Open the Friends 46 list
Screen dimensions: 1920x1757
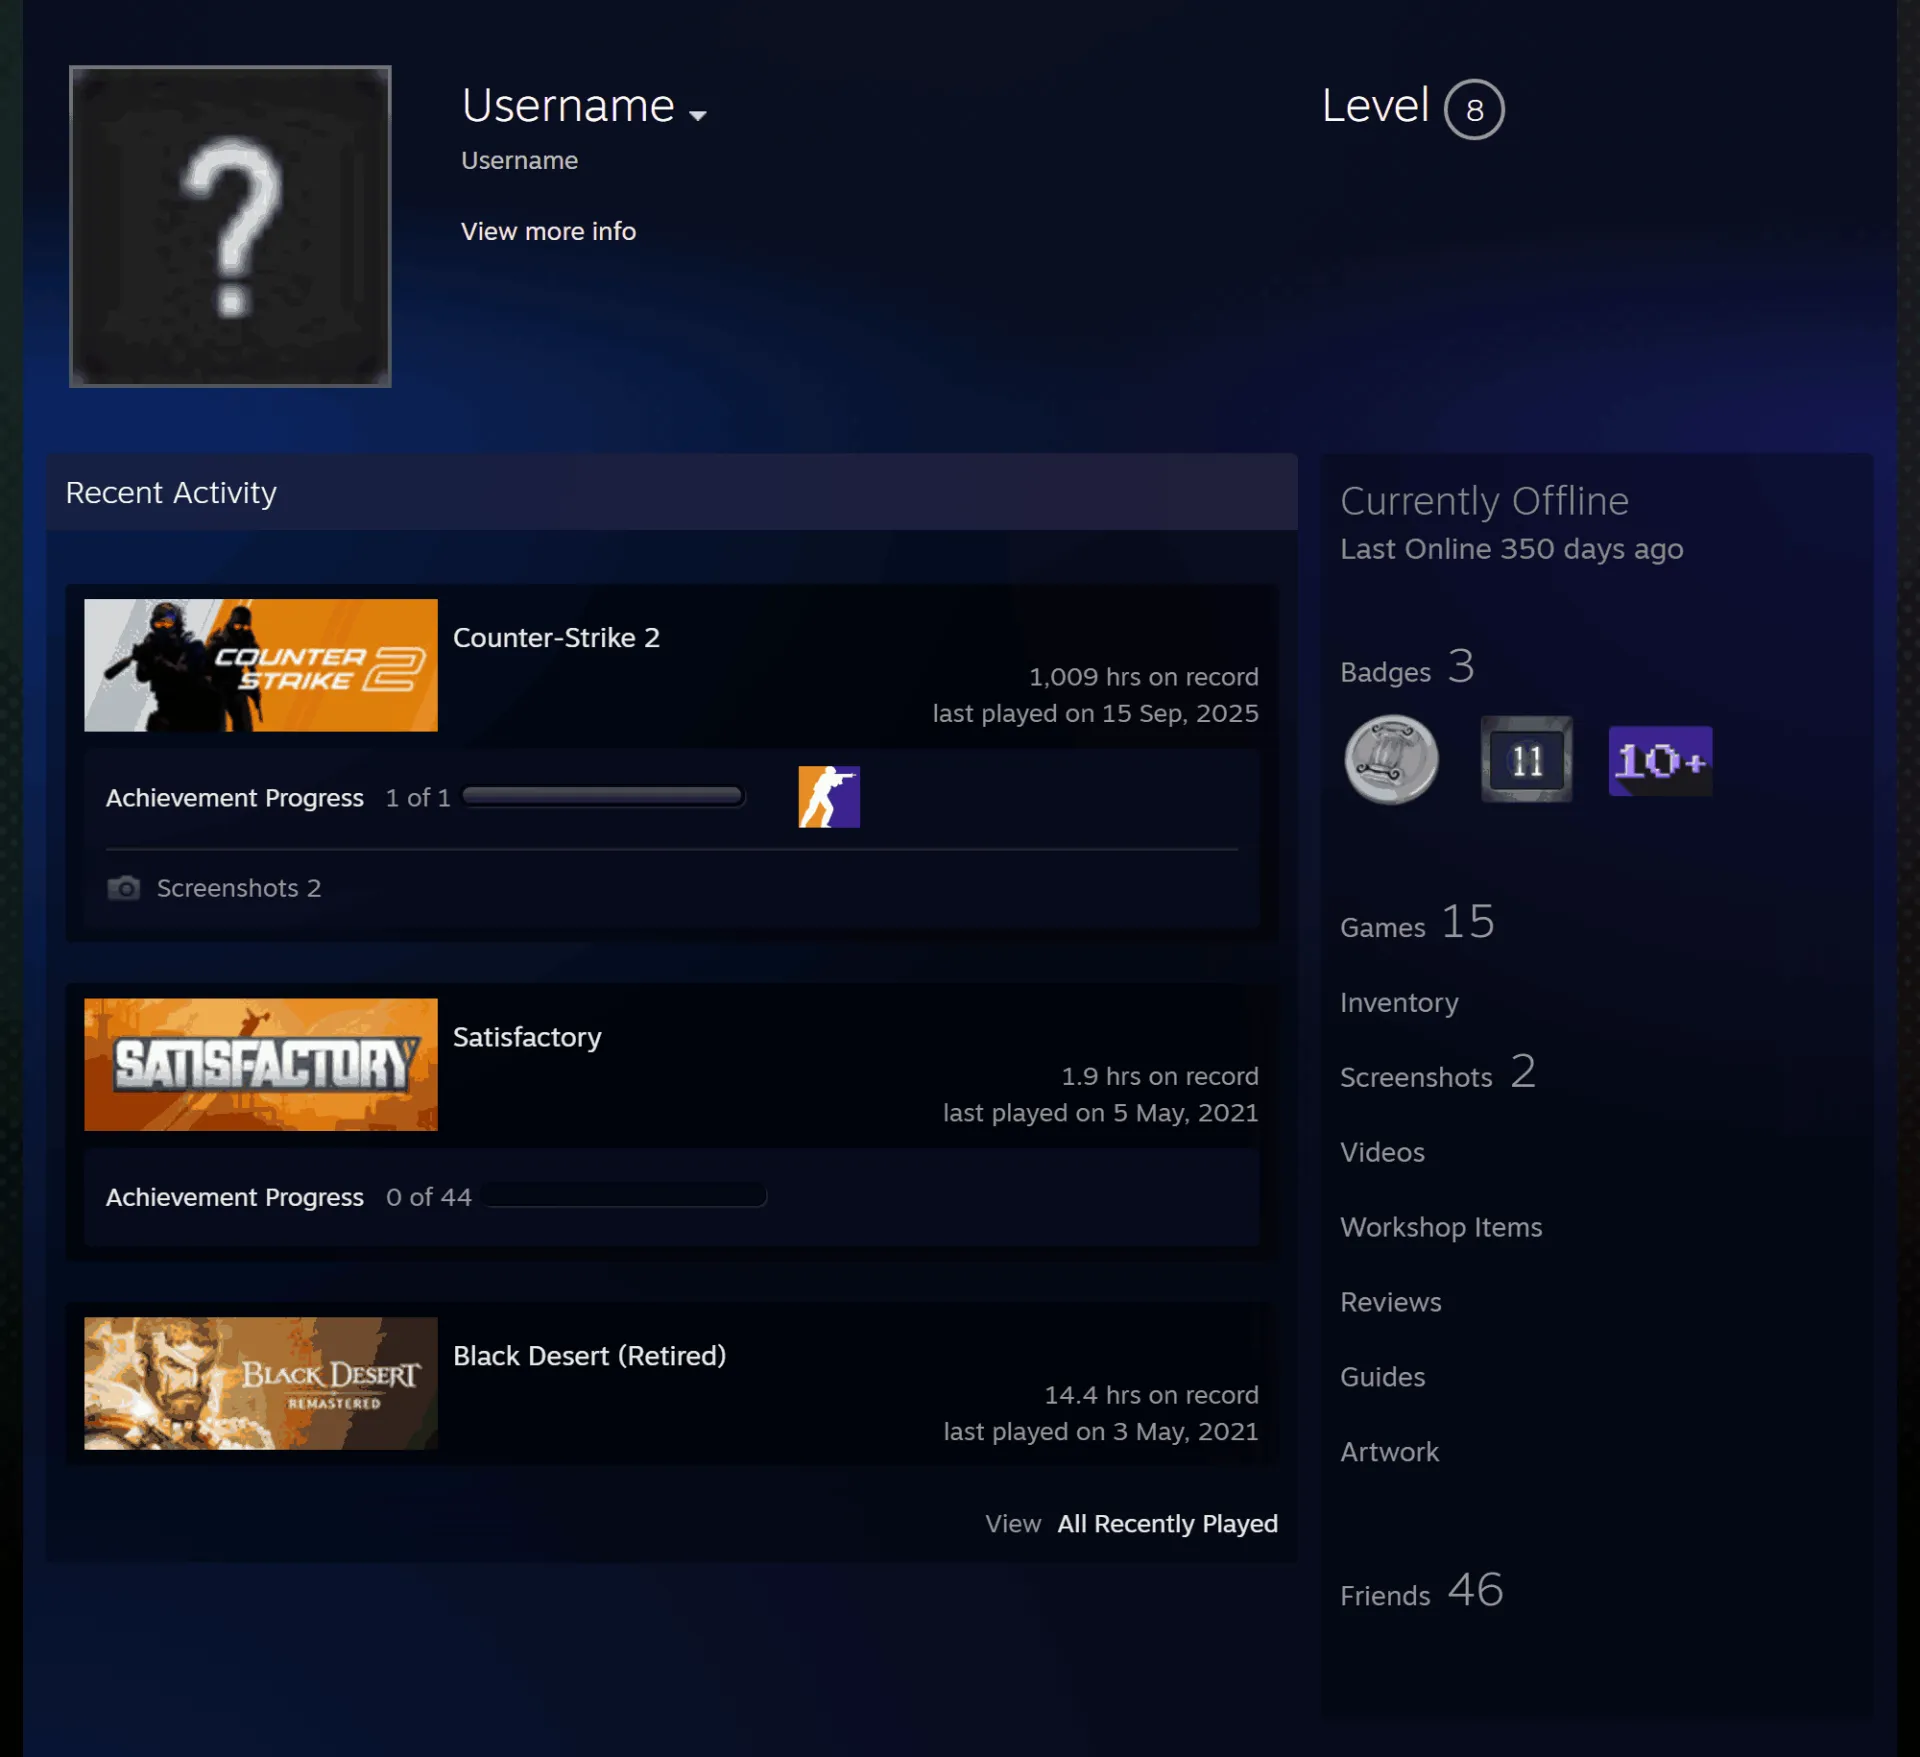(x=1421, y=1590)
